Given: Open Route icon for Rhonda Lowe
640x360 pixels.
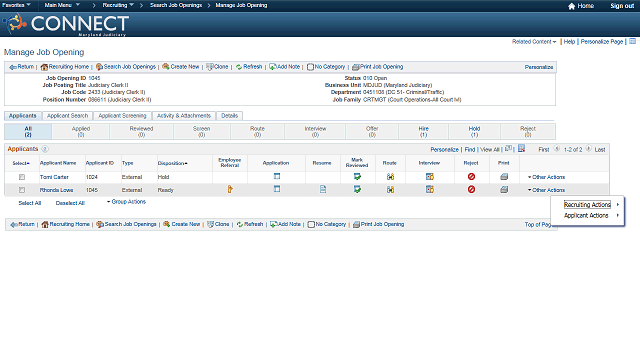Looking at the screenshot, I should [x=390, y=189].
